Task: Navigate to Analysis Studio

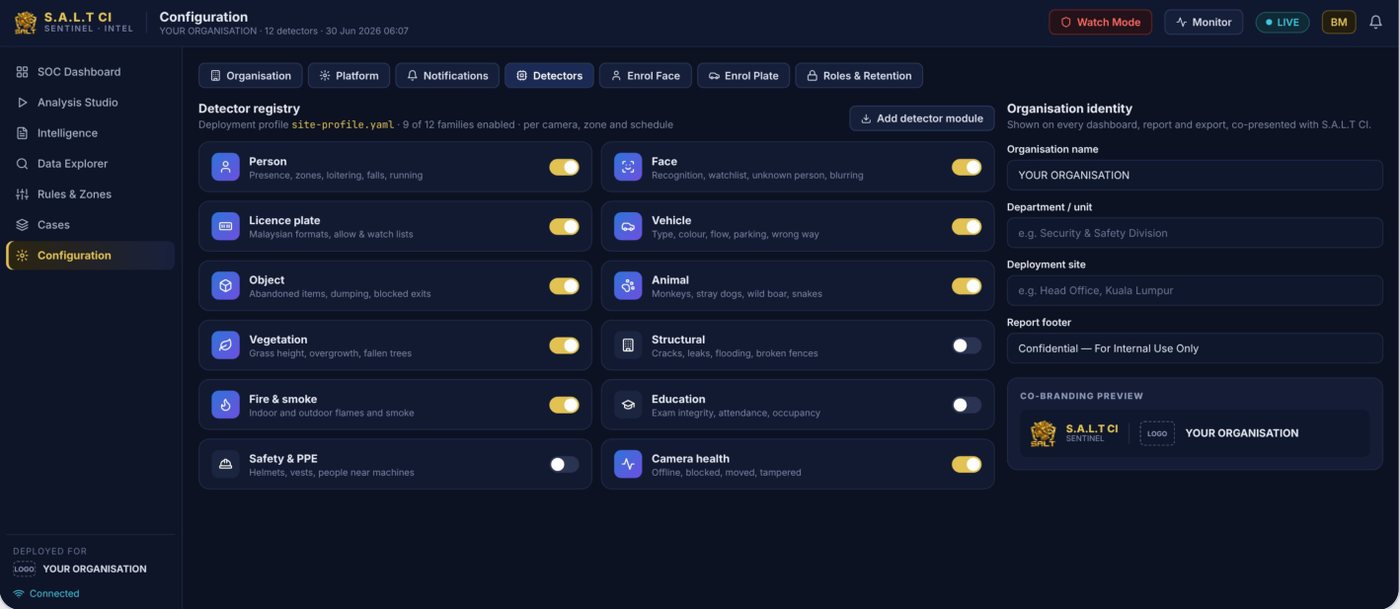Action: tap(90, 102)
